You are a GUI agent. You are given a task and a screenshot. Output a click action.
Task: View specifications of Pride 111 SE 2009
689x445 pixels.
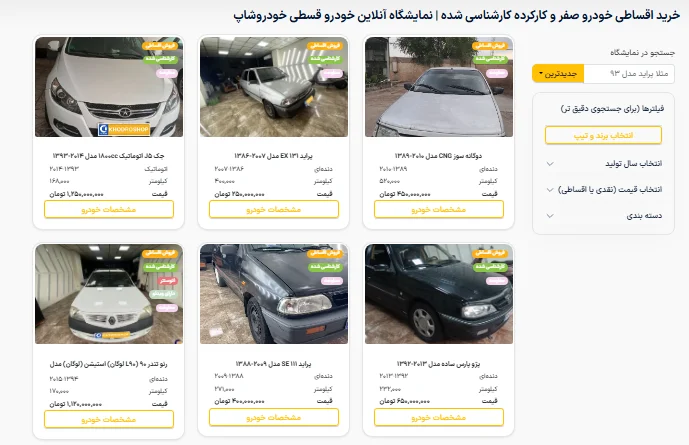click(274, 417)
